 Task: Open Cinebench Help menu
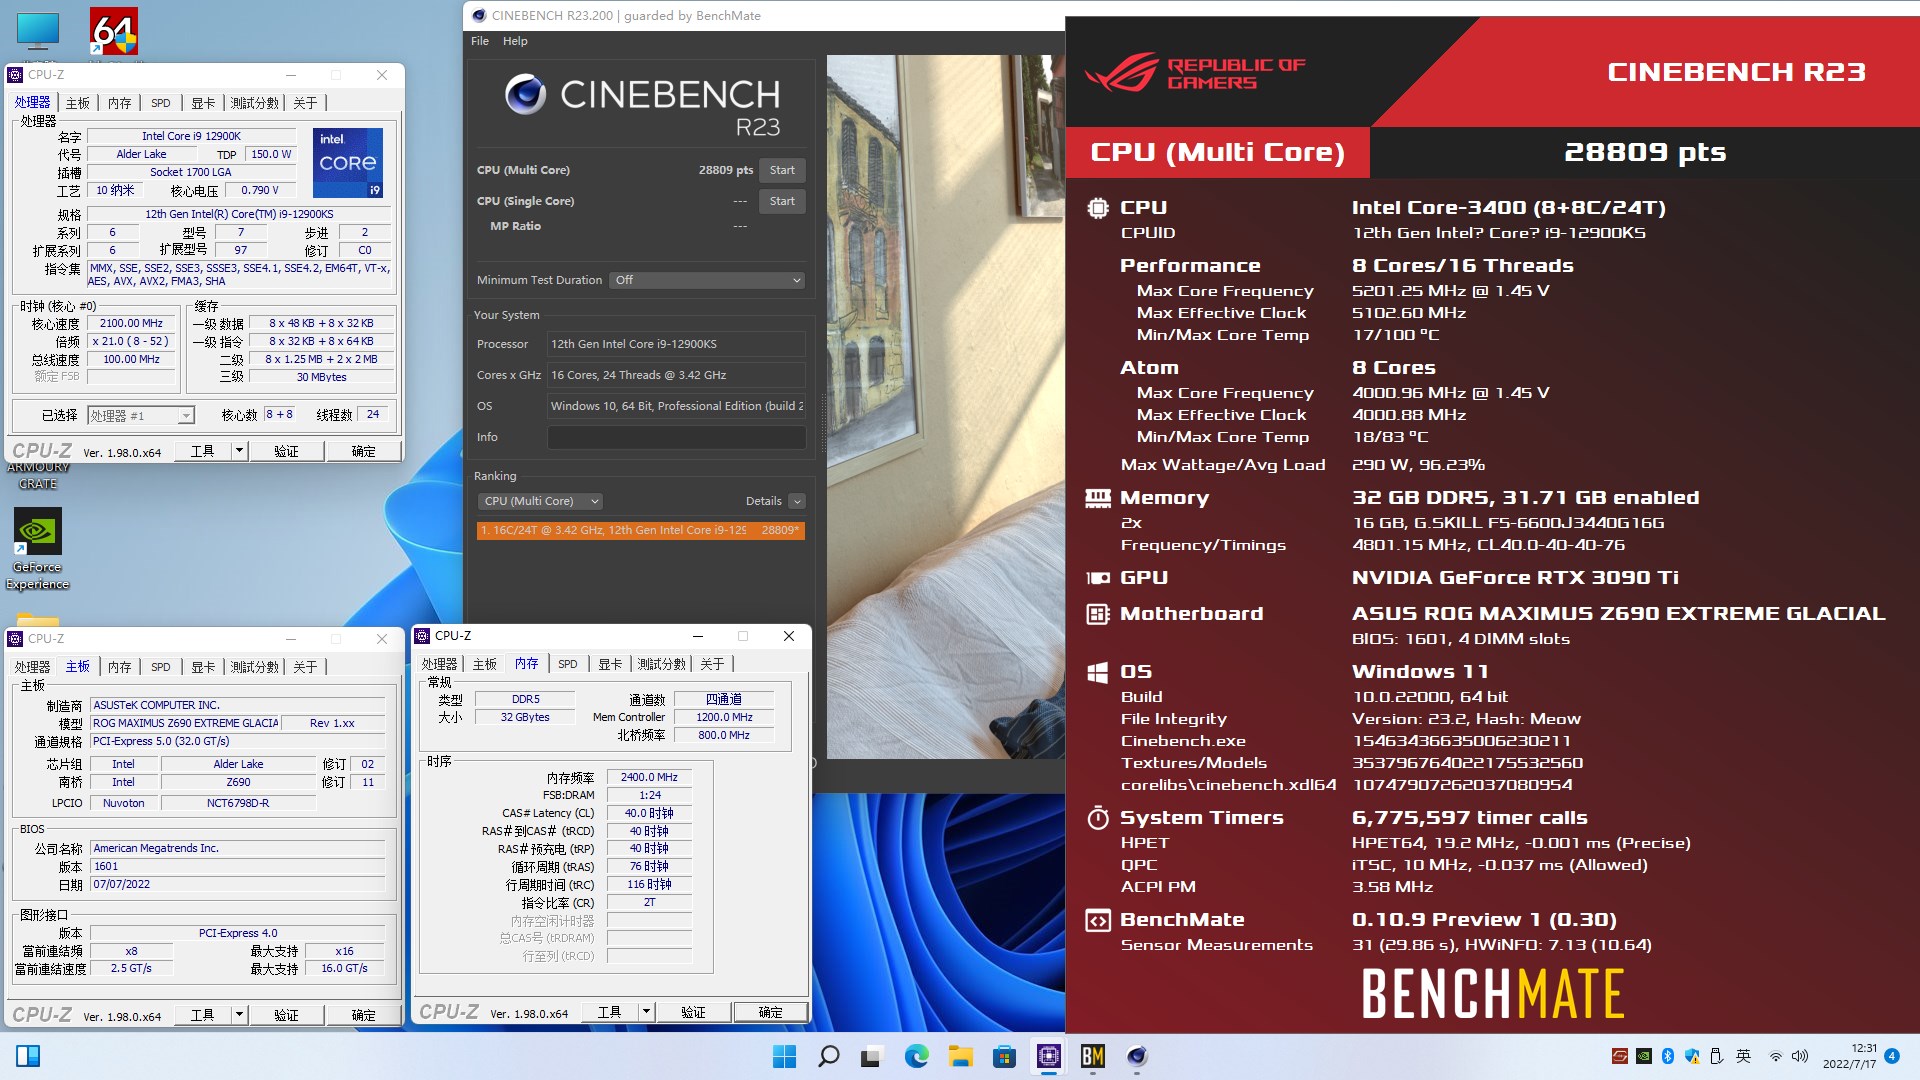coord(515,41)
